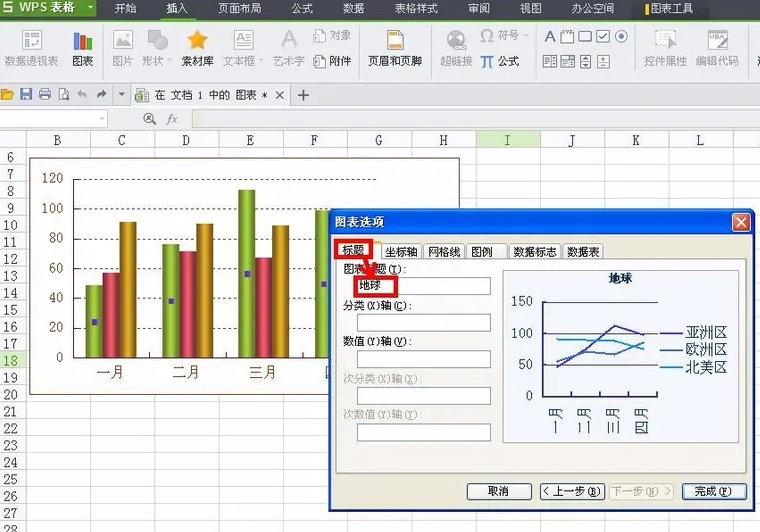Switch to the 页面布局 ribbon tab
This screenshot has height=532, width=760.
click(x=239, y=8)
